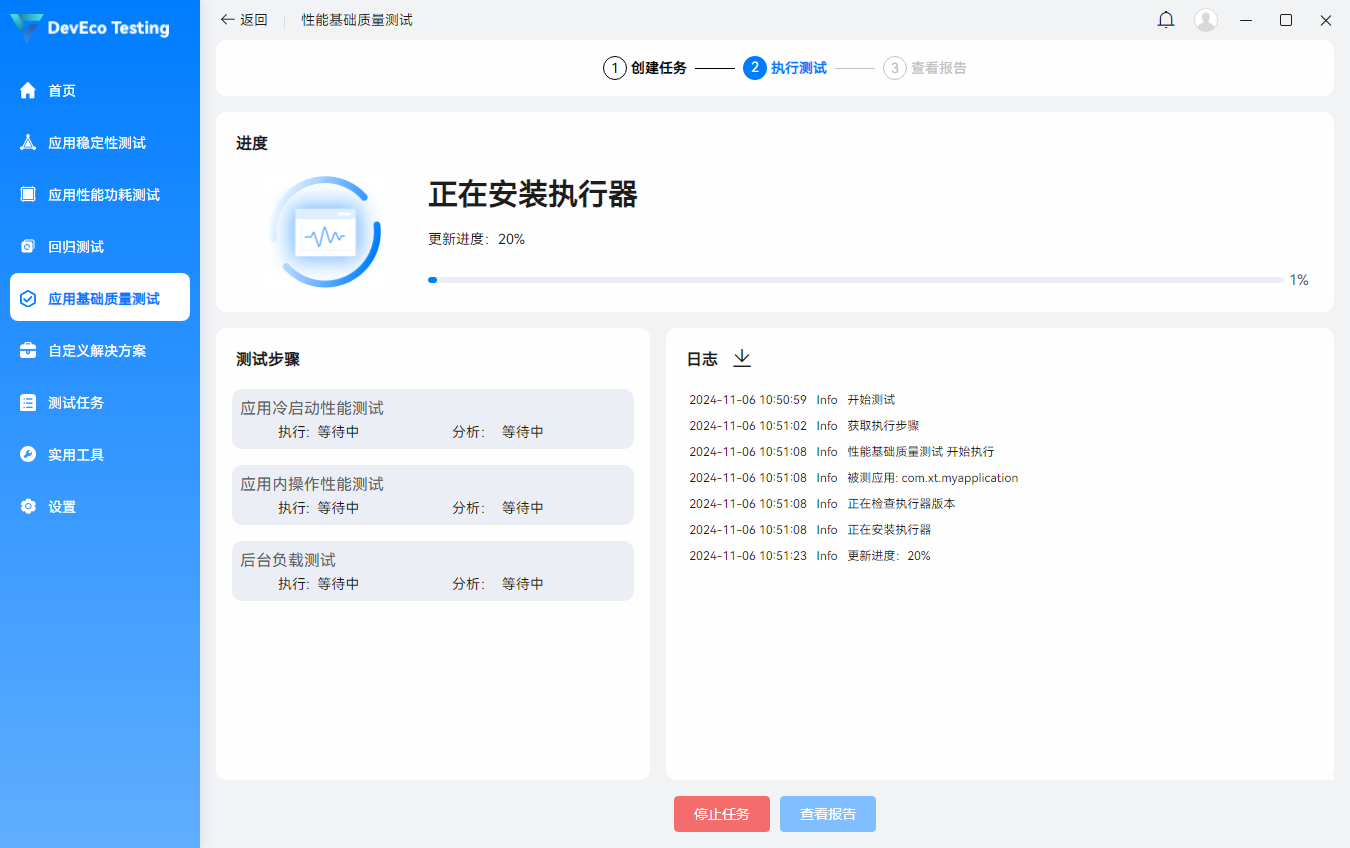1350x848 pixels.
Task: Select the 后台负载测试 step card
Action: click(433, 571)
